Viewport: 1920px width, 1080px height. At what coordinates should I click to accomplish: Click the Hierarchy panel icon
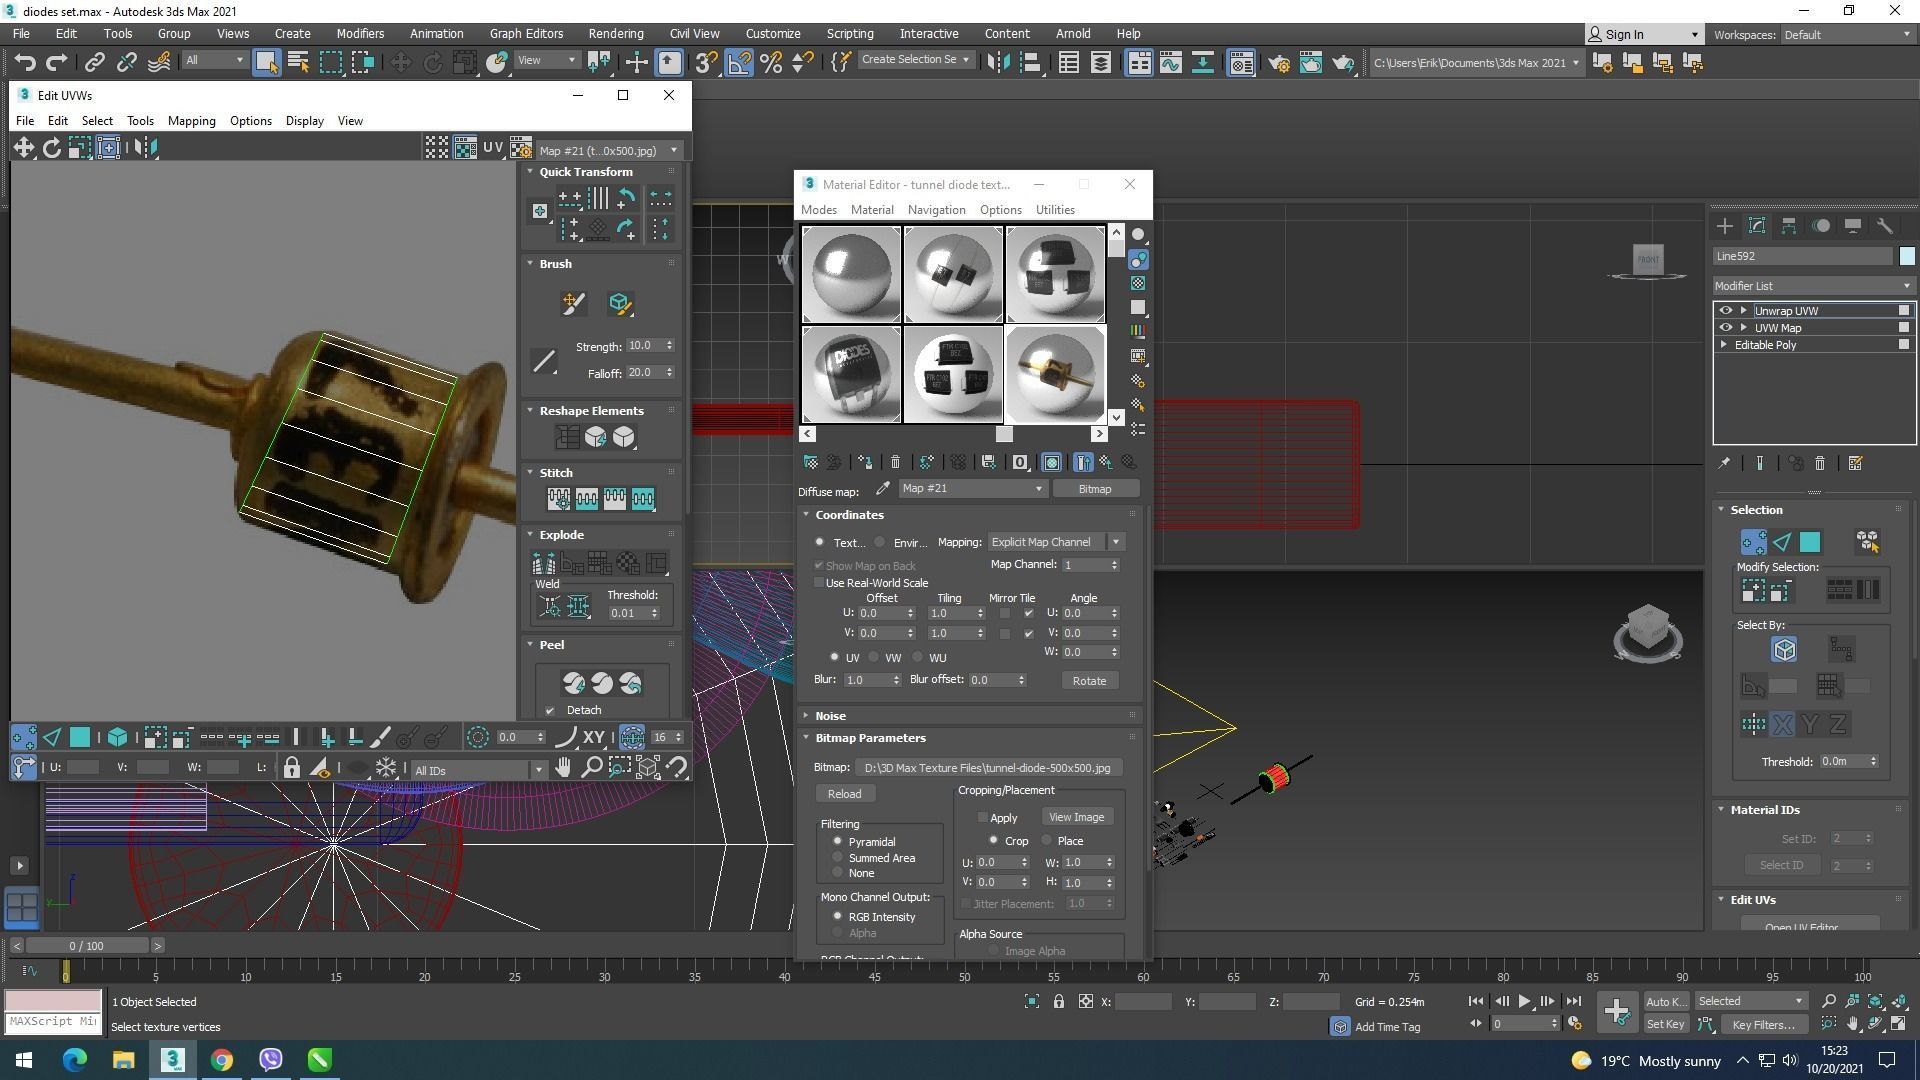point(1789,226)
